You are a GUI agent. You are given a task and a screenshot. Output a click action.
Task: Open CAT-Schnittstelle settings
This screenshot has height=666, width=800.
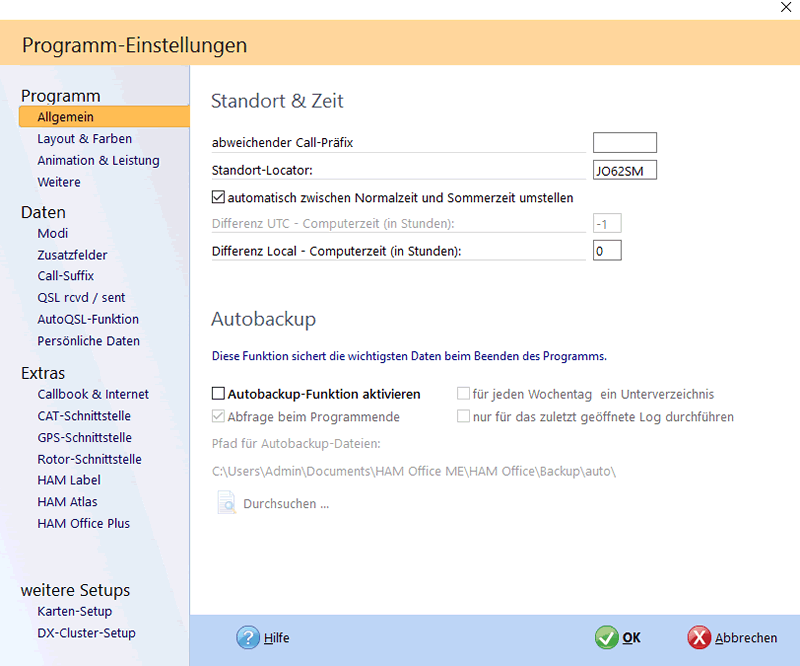(84, 416)
